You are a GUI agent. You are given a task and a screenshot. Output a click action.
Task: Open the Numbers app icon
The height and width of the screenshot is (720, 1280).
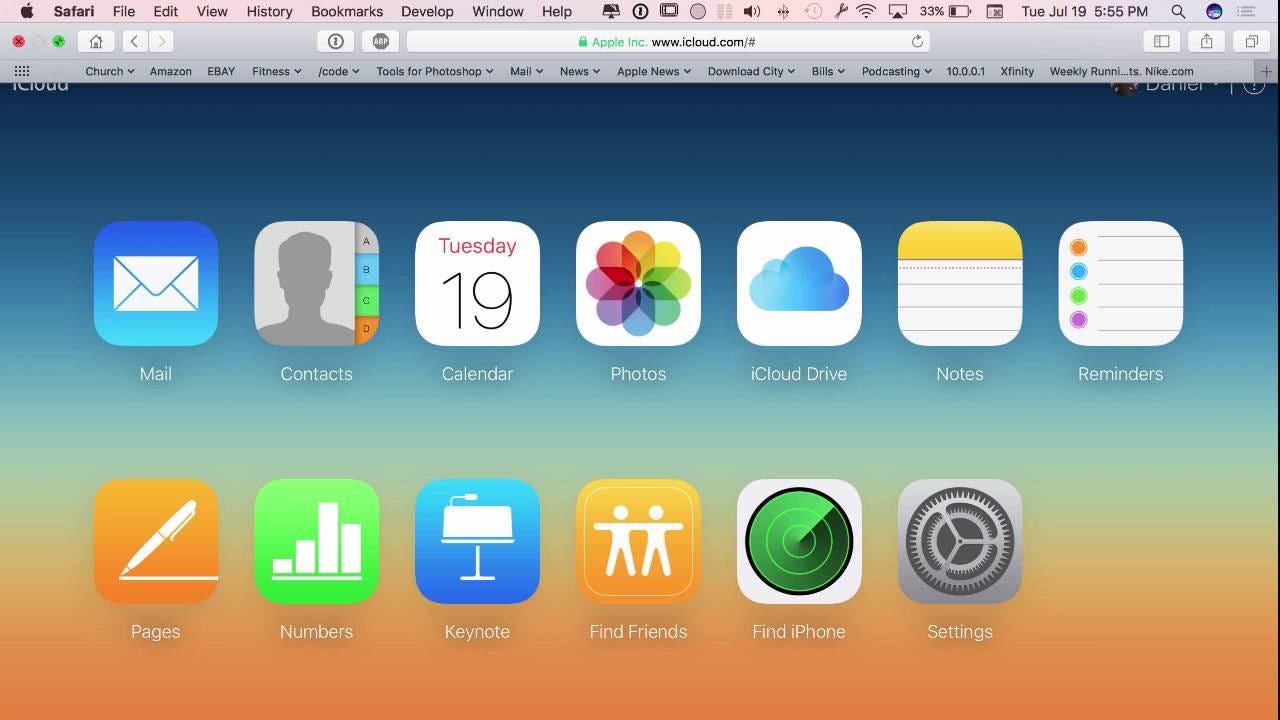point(317,541)
